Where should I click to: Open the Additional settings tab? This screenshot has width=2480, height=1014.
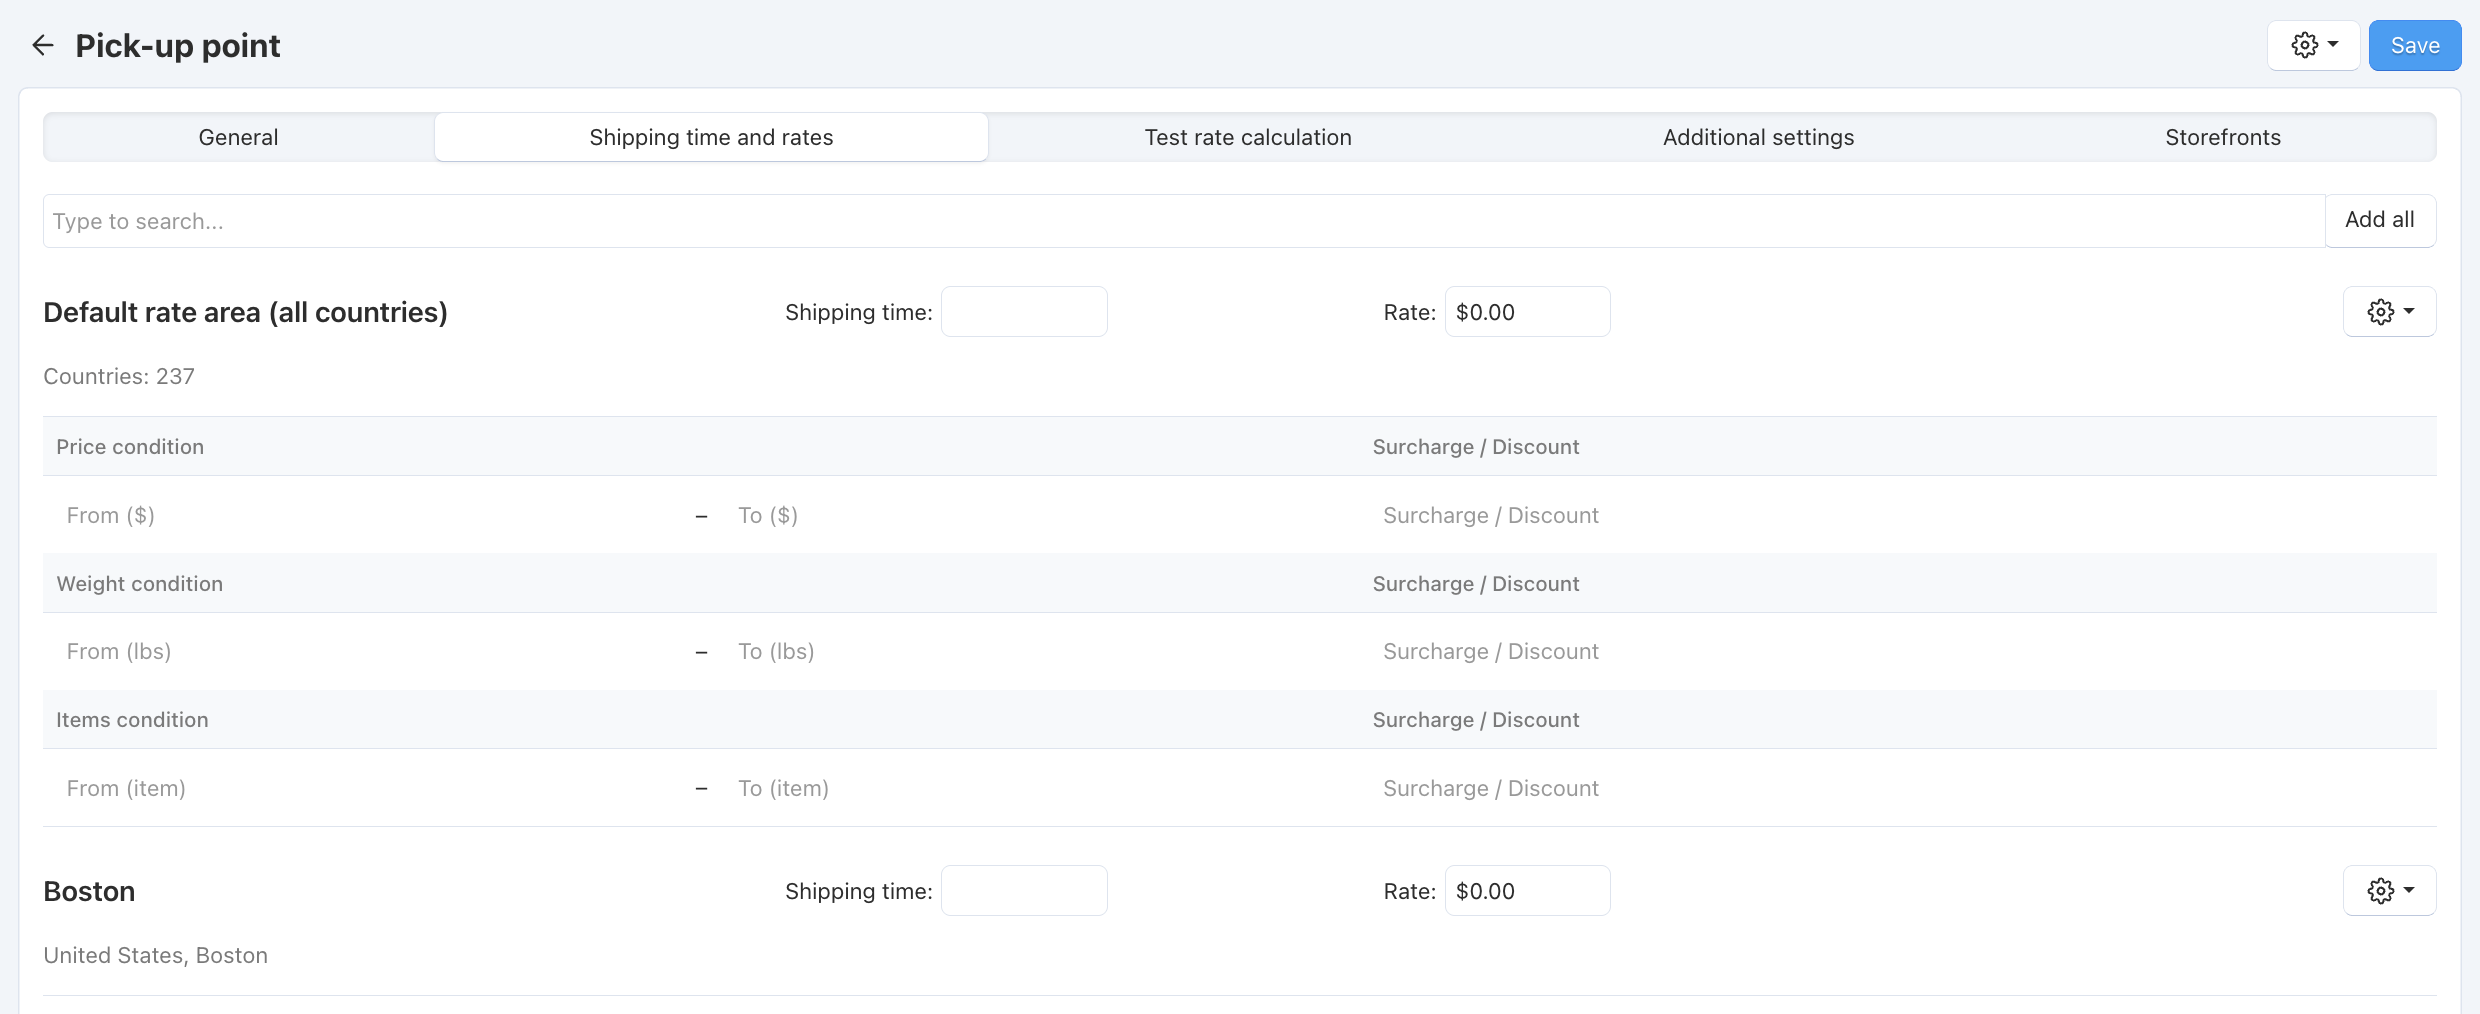click(x=1758, y=137)
